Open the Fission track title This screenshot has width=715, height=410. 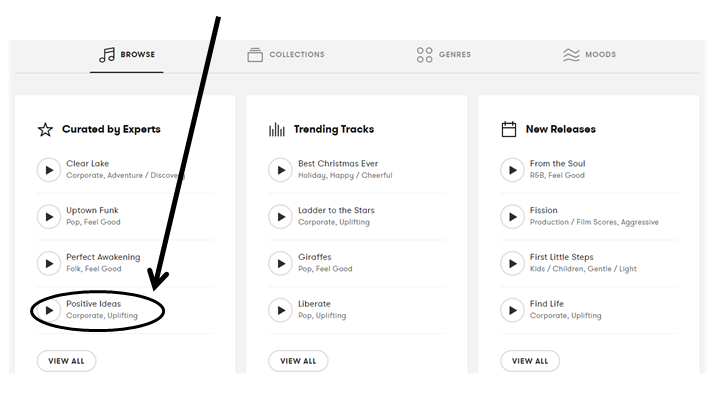[544, 211]
